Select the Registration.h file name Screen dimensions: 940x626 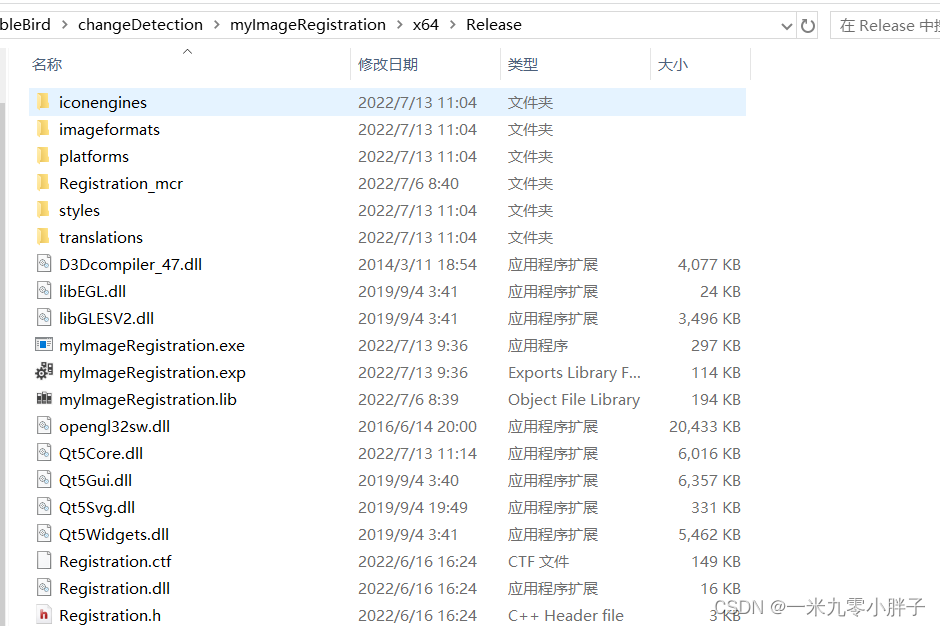click(x=110, y=615)
